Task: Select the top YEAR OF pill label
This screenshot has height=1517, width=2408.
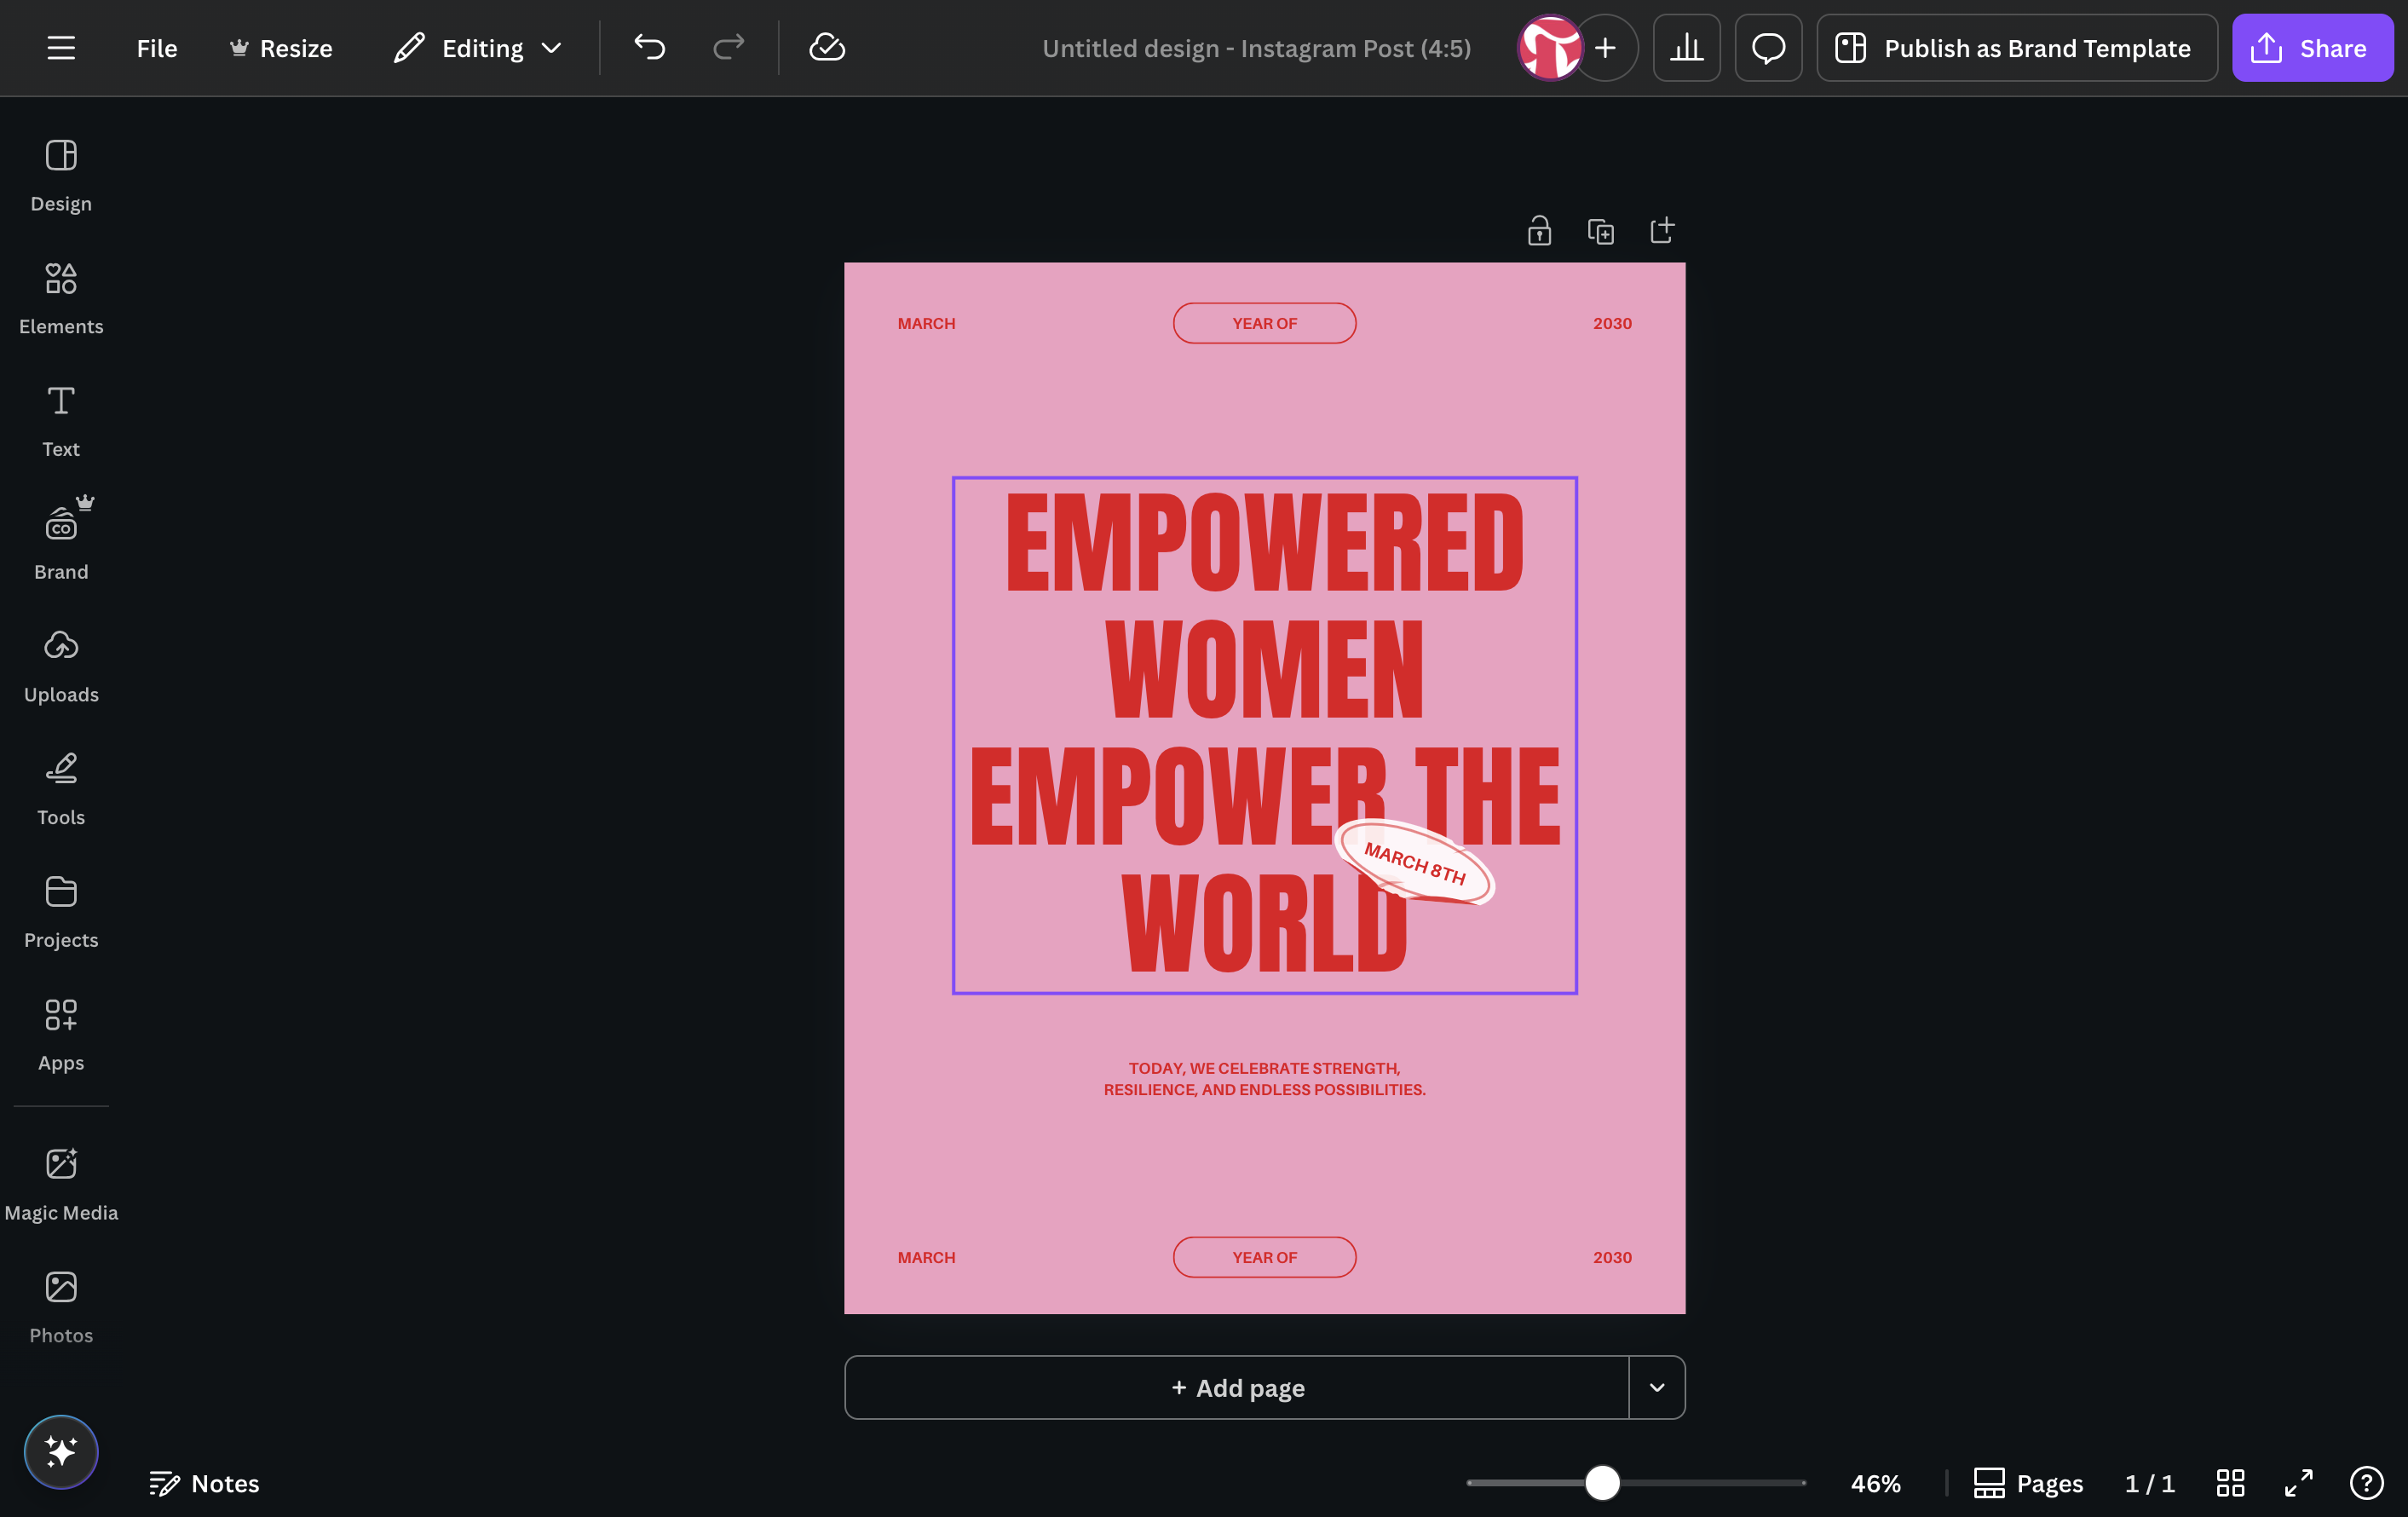Action: pyautogui.click(x=1264, y=323)
